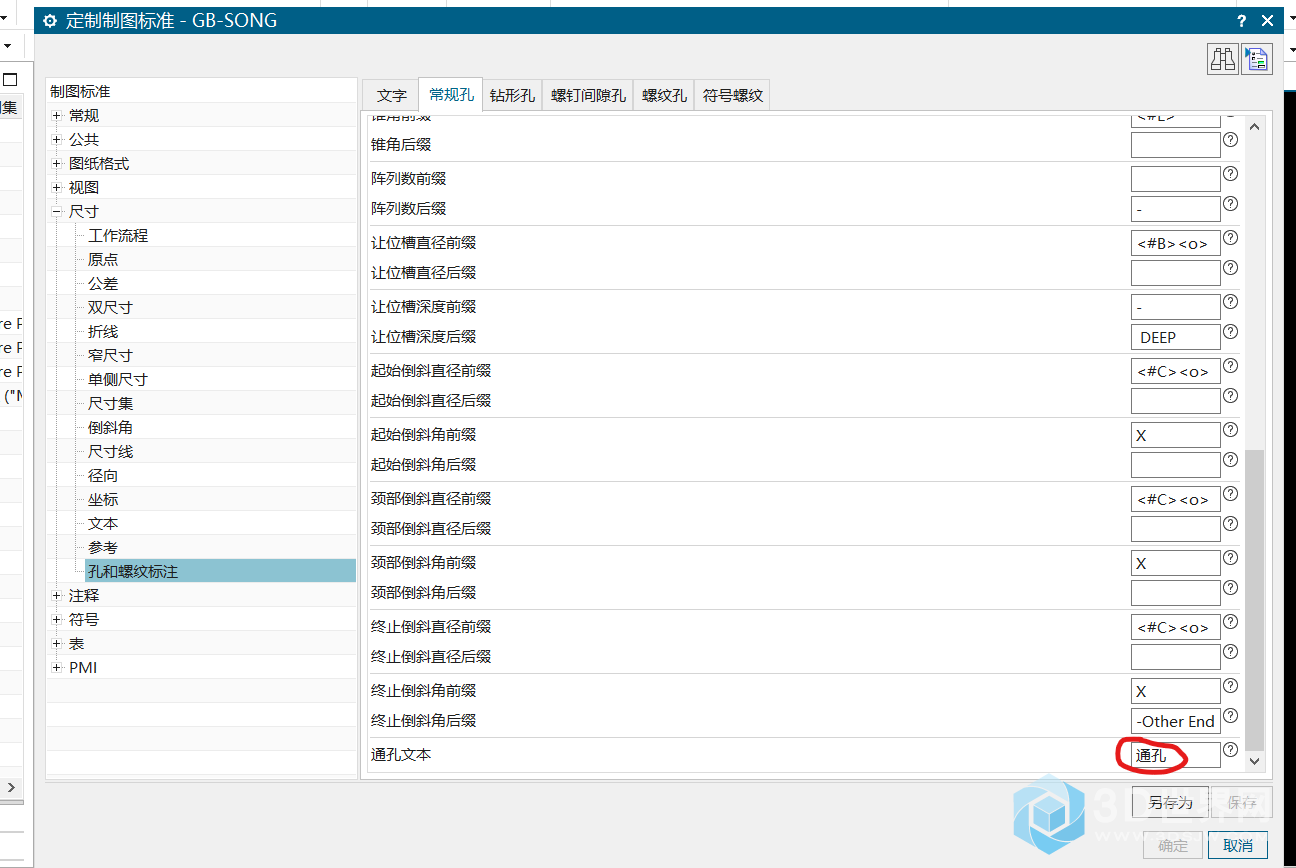Click the 通孔文本 input field
Viewport: 1296px width, 868px height.
coord(1175,755)
